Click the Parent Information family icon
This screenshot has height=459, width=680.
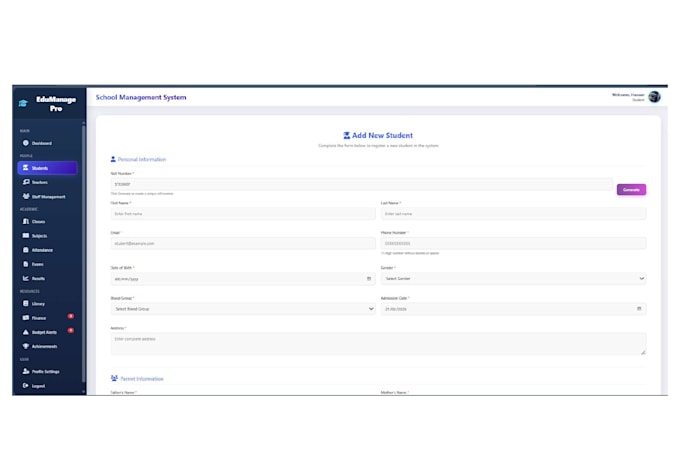114,378
